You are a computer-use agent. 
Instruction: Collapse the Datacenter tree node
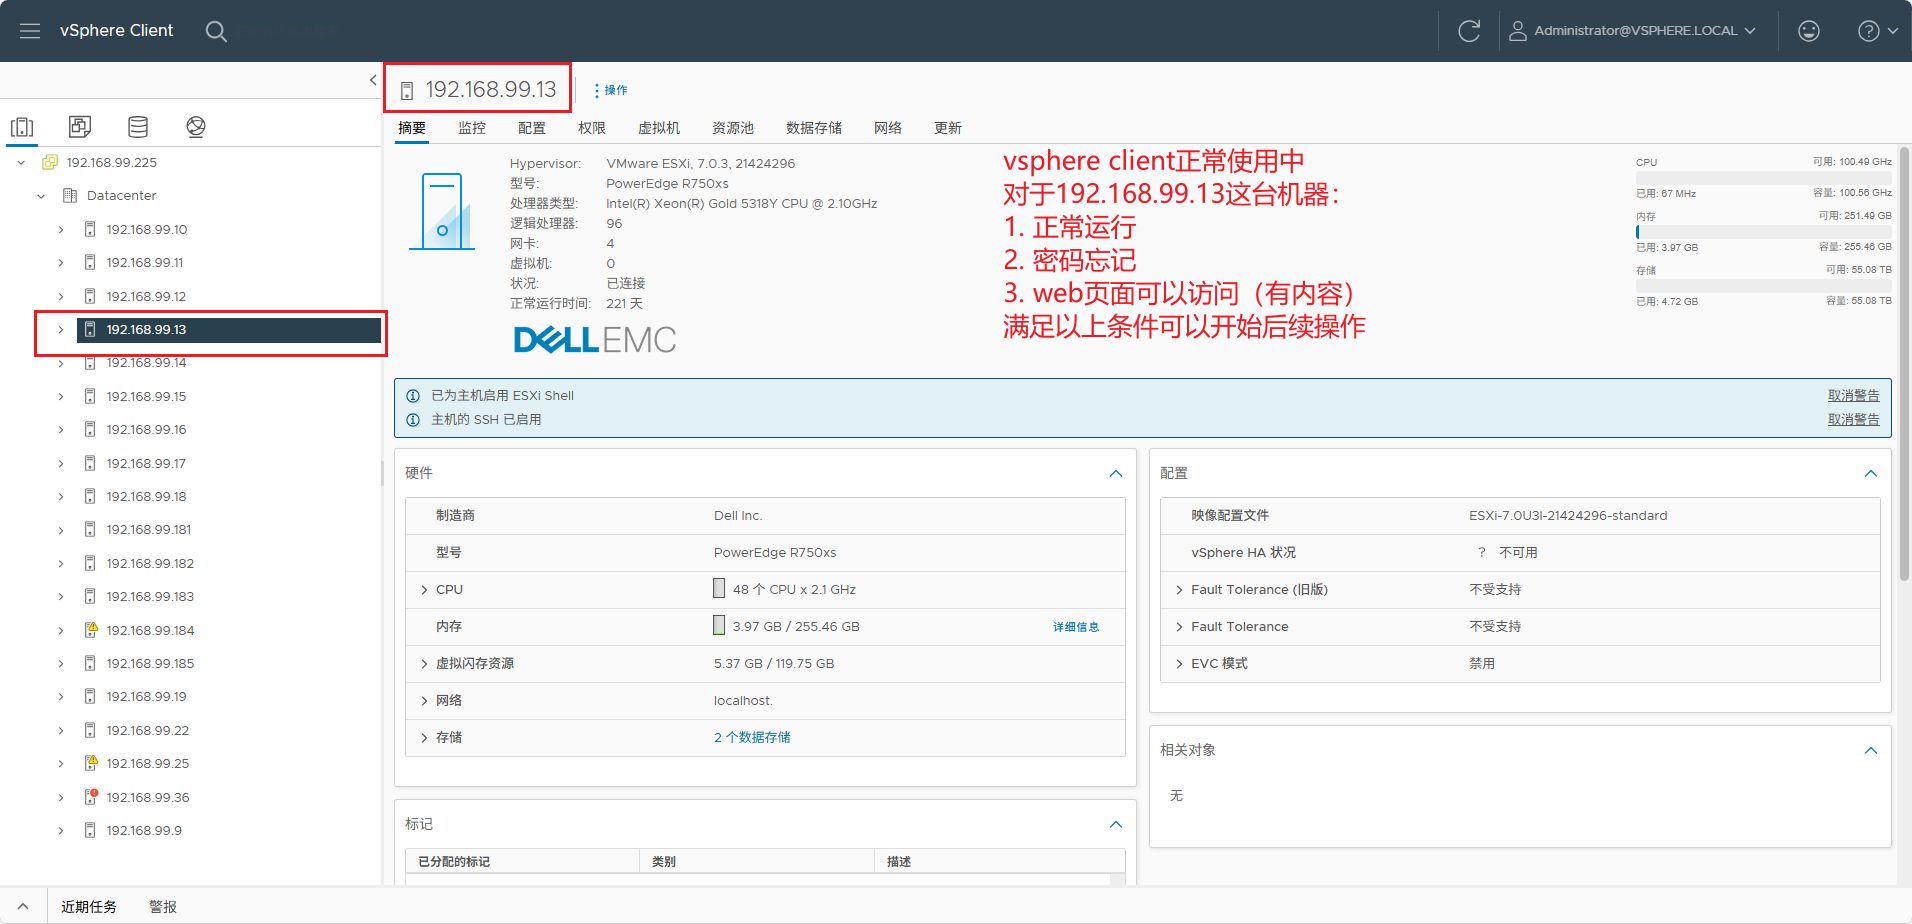tap(41, 196)
